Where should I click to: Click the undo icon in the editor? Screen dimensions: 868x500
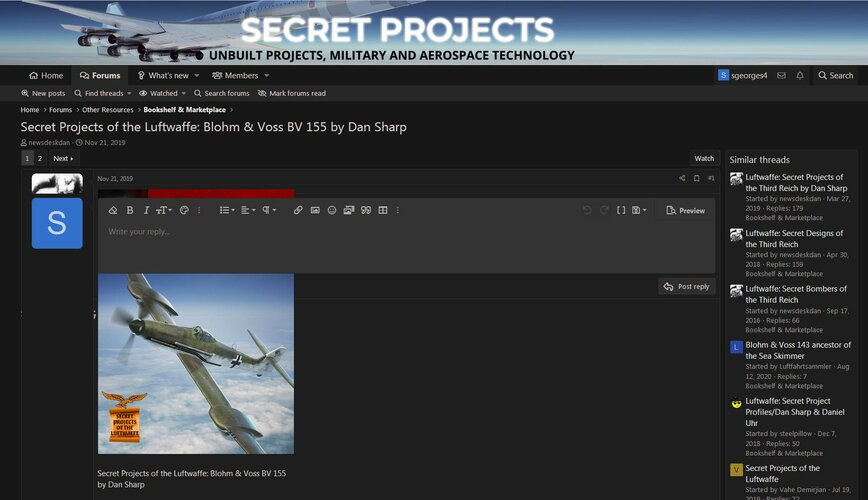pos(587,210)
